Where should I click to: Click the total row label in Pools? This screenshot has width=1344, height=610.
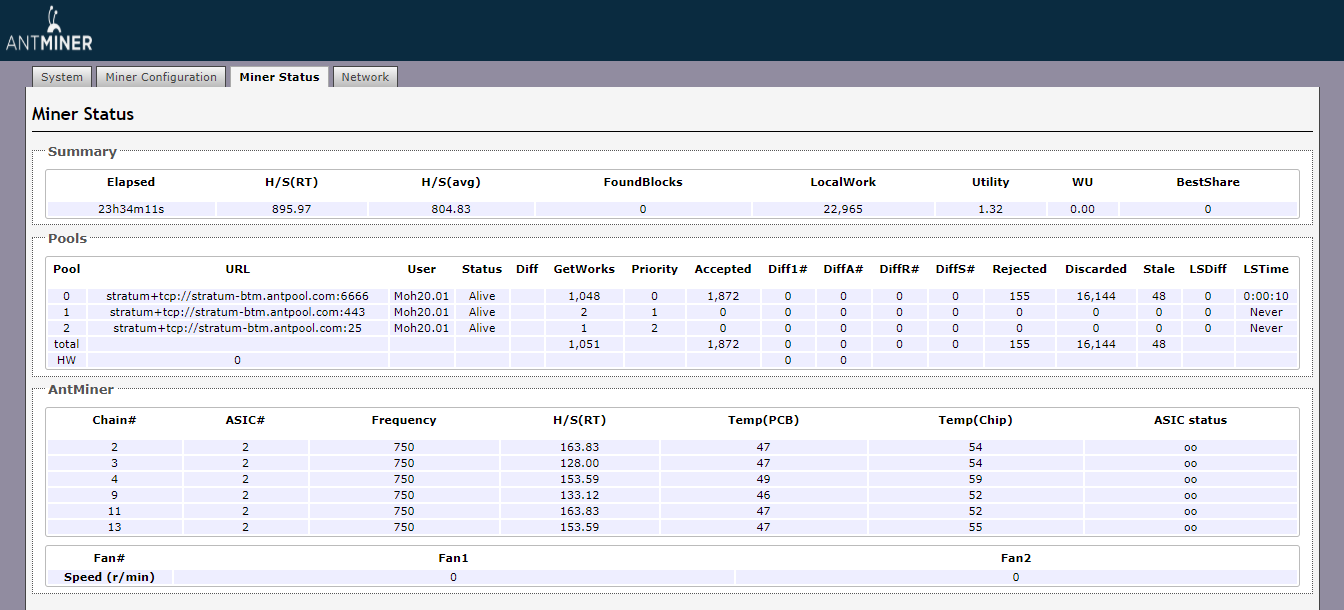(x=66, y=344)
